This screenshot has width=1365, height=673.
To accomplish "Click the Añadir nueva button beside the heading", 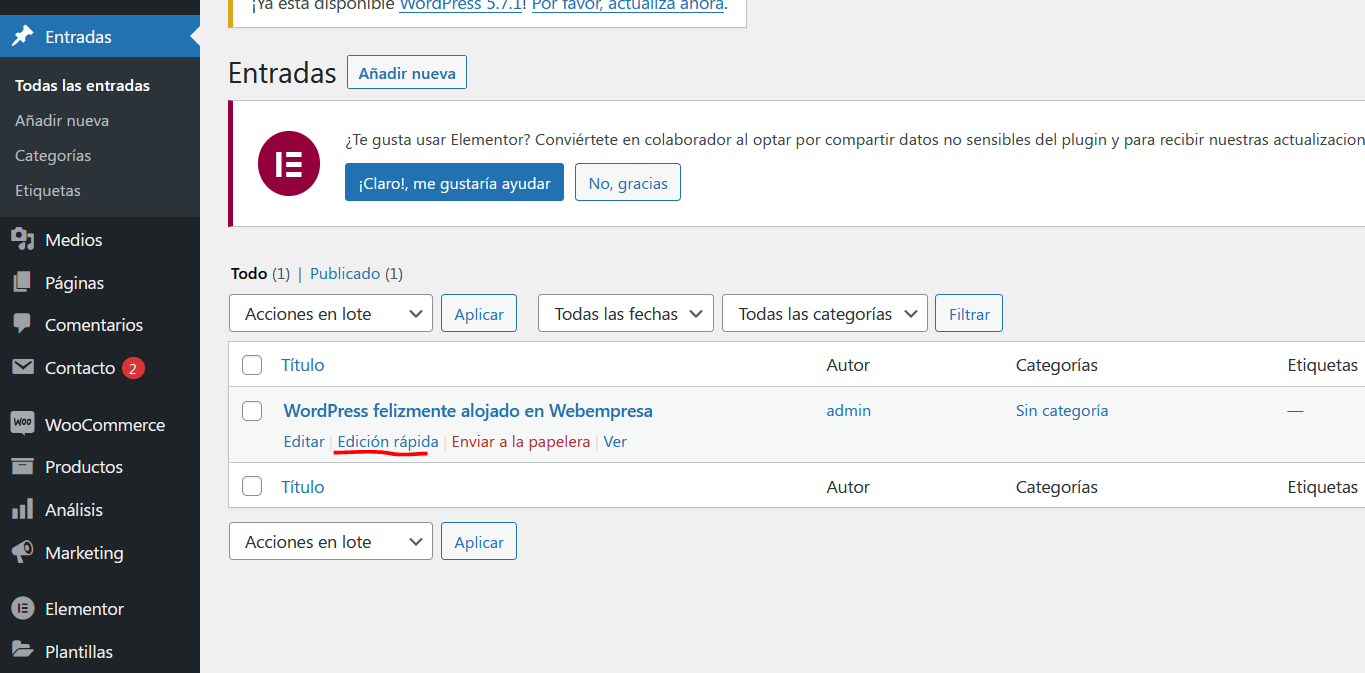I will (407, 73).
